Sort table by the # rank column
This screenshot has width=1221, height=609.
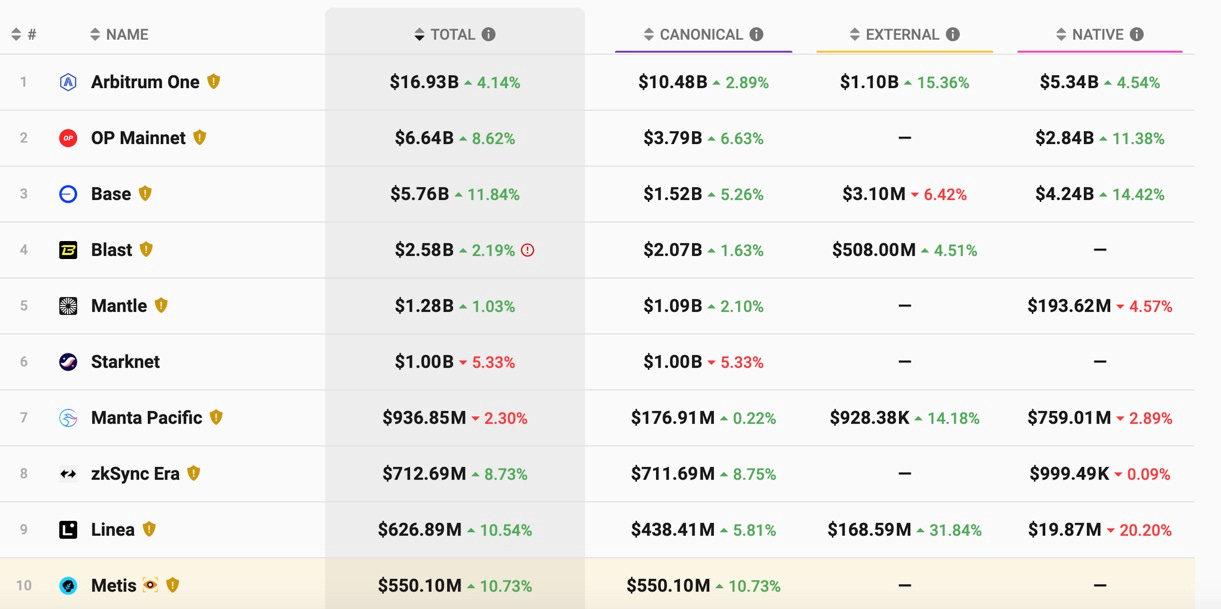[24, 34]
